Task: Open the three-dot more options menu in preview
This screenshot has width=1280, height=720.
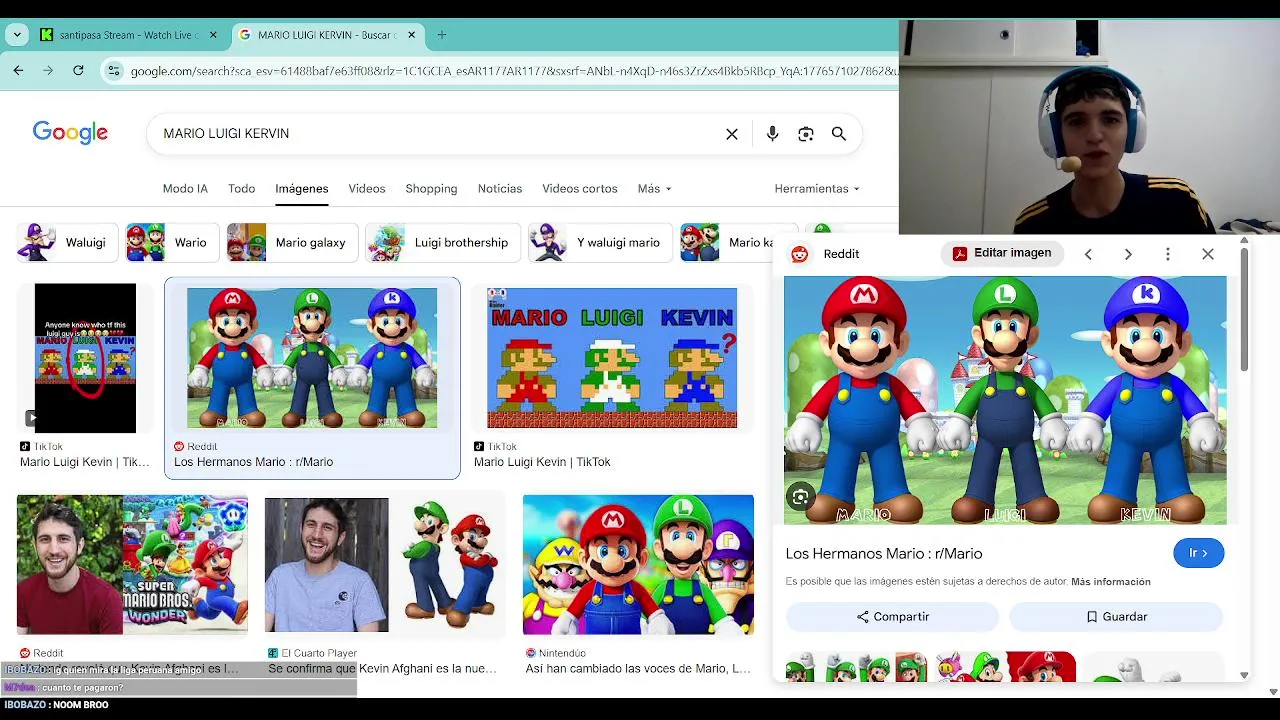Action: [1167, 254]
